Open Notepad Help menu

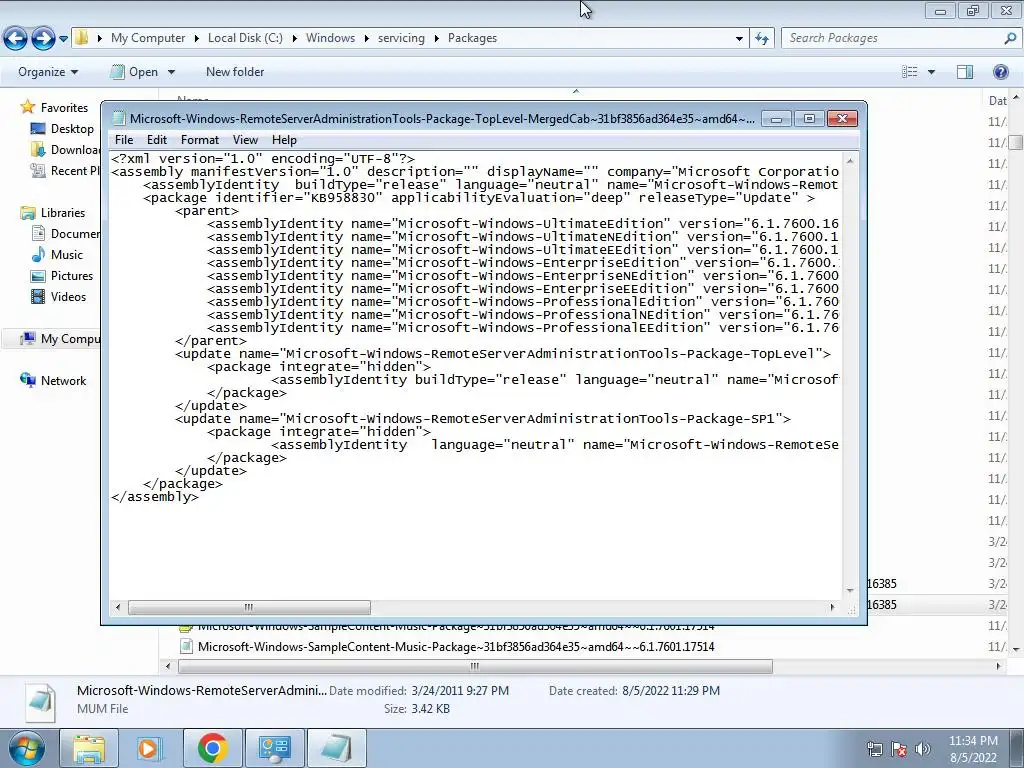[x=284, y=140]
